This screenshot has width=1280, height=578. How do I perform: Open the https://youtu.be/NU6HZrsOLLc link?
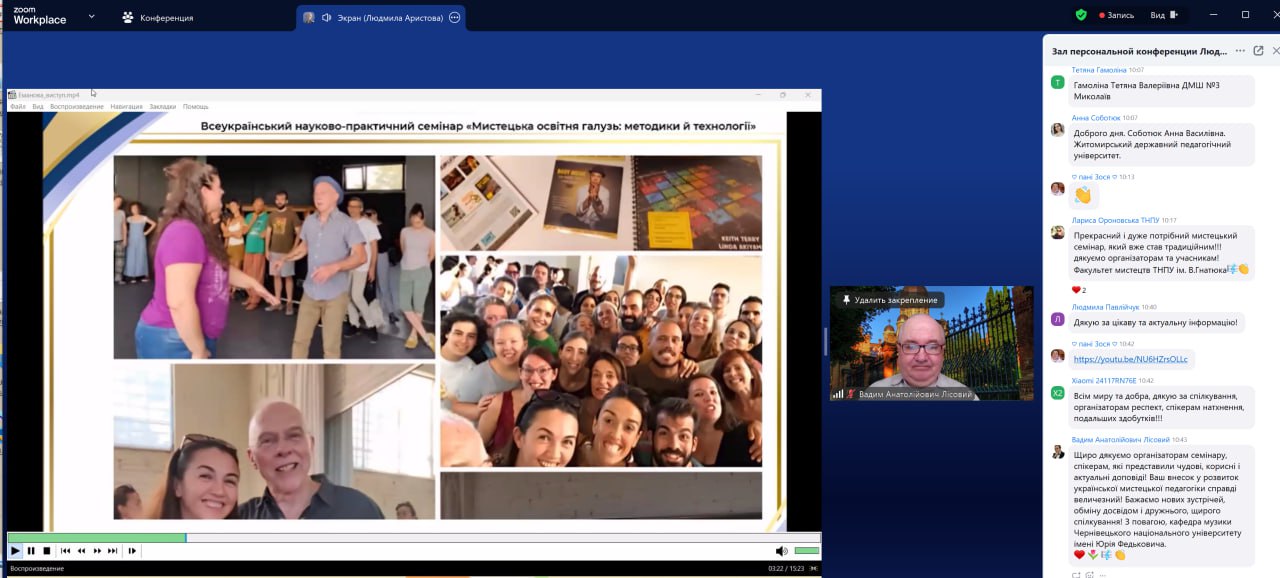click(1131, 359)
